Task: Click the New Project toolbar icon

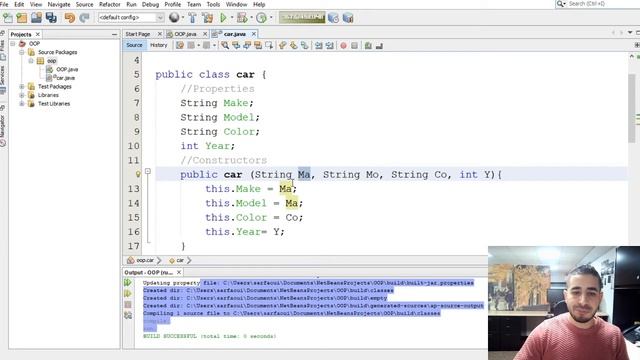Action: click(22, 18)
